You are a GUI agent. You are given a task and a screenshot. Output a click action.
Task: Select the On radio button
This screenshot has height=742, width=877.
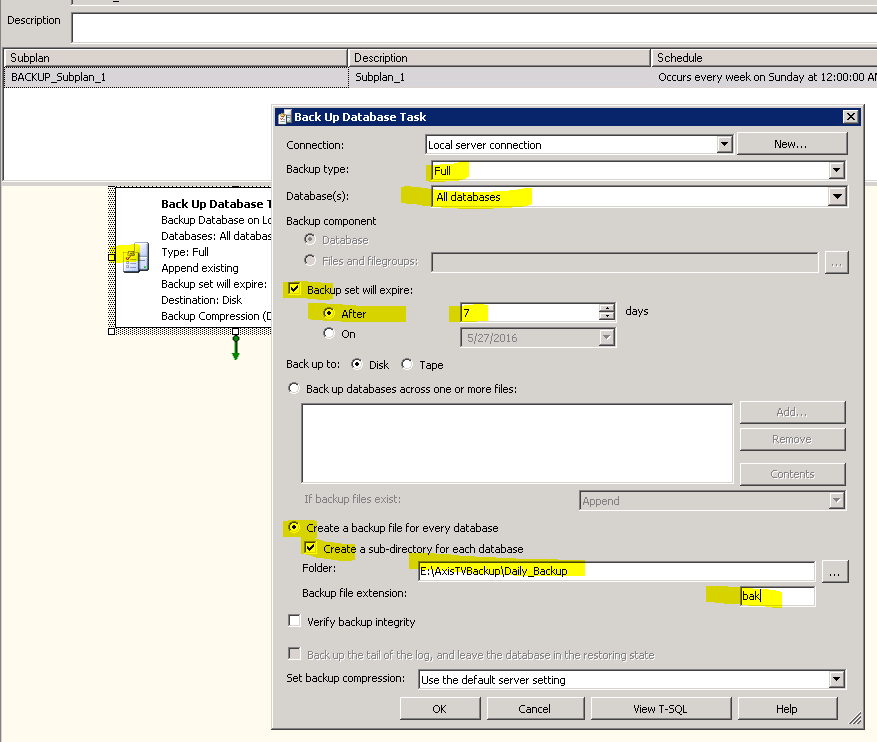tap(329, 333)
